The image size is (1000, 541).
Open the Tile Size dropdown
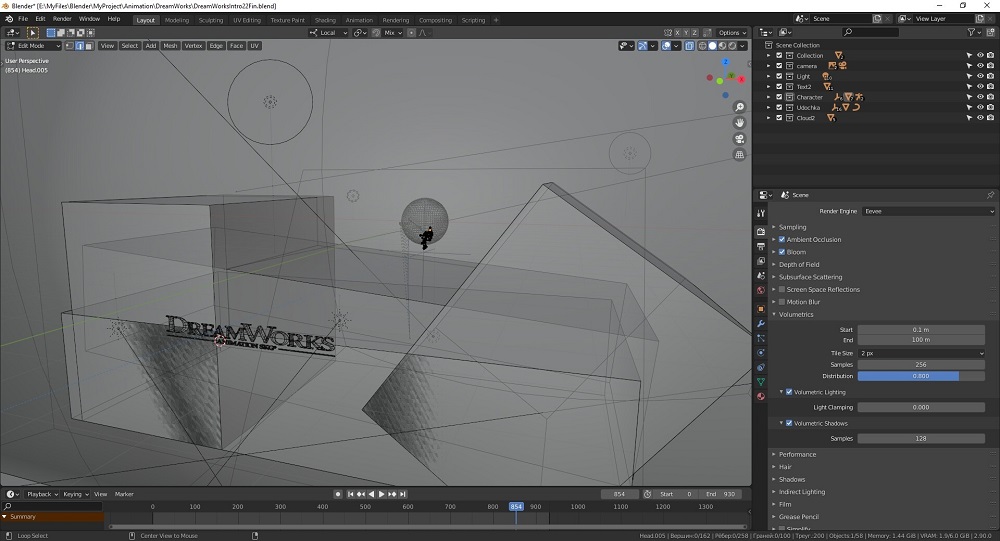click(921, 353)
